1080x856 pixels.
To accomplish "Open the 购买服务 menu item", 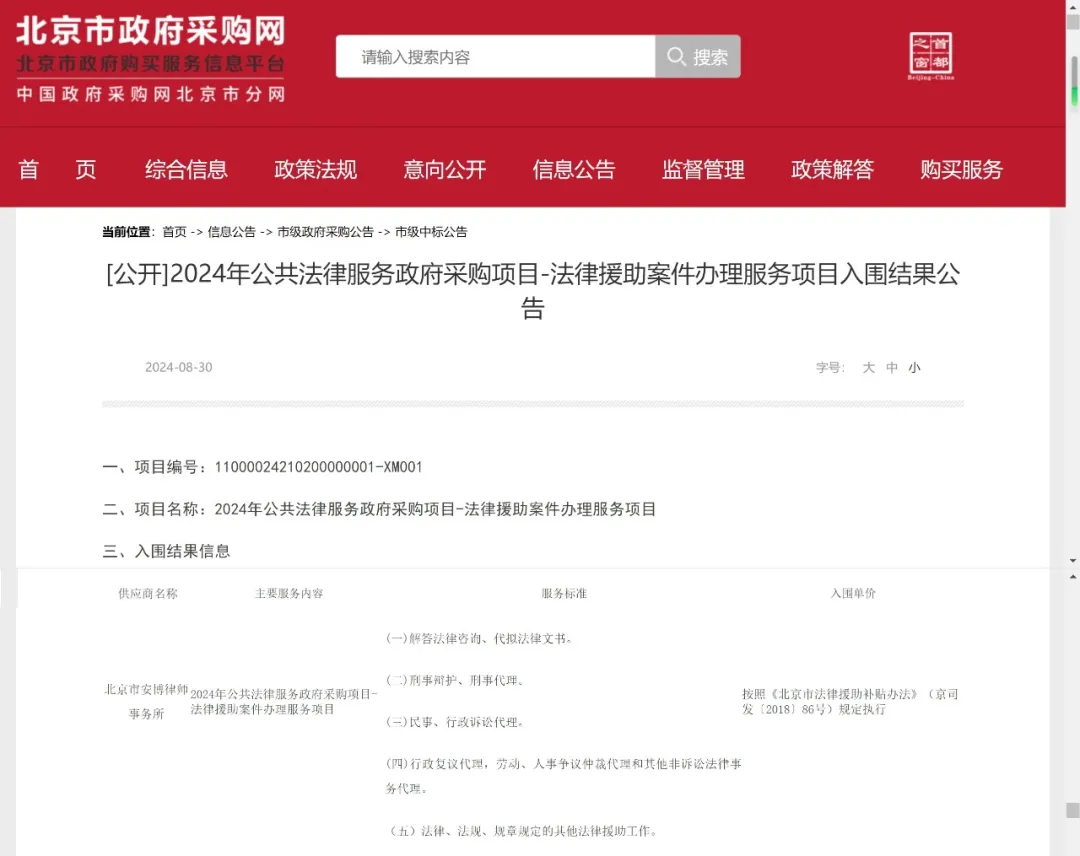I will pyautogui.click(x=962, y=169).
